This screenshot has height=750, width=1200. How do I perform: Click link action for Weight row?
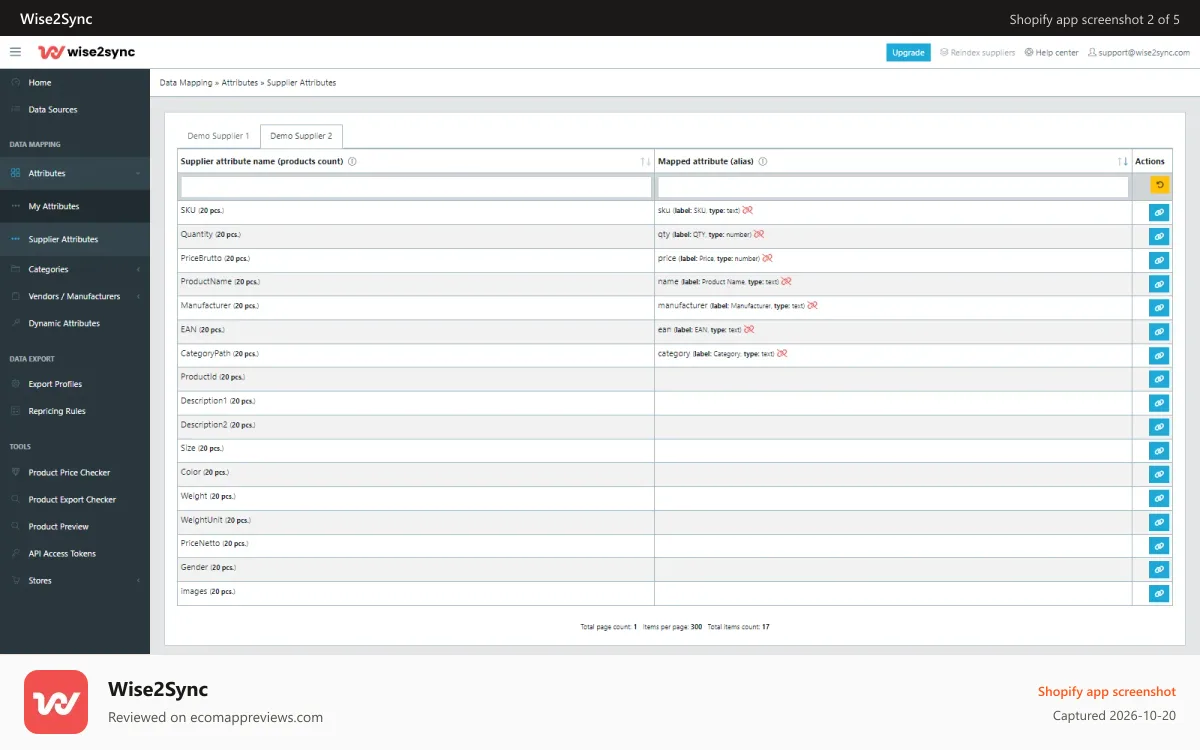point(1159,498)
